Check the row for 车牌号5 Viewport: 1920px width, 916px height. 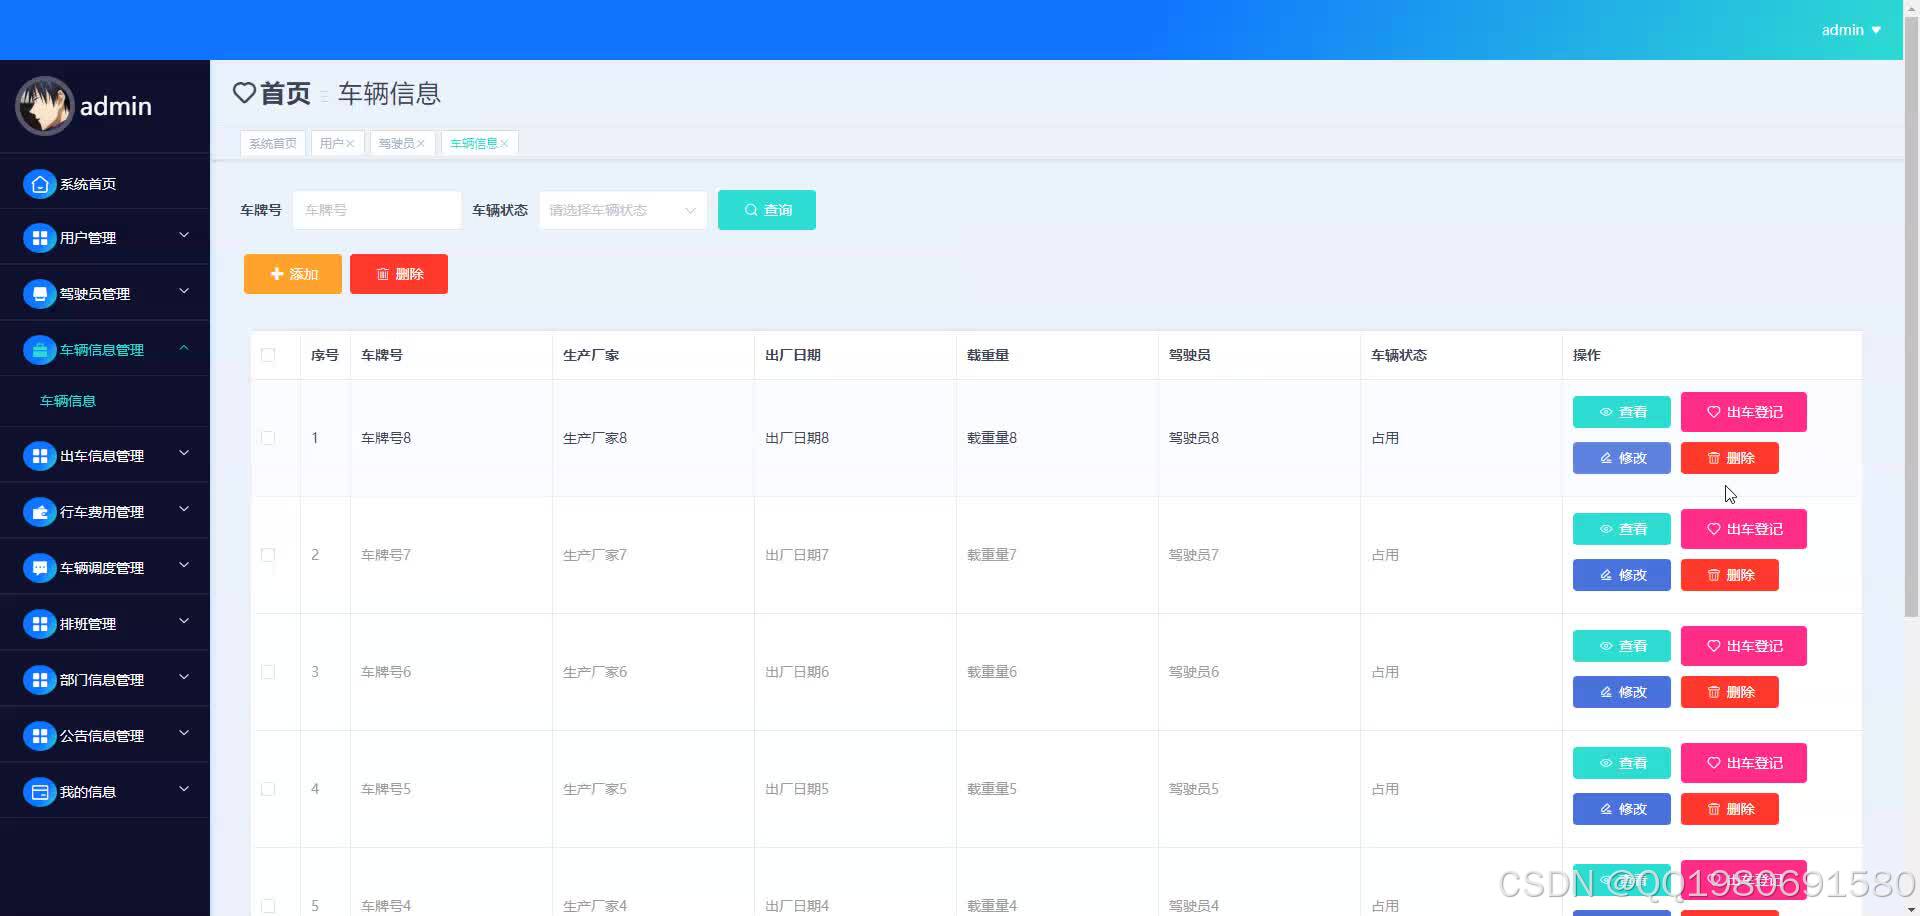click(268, 789)
